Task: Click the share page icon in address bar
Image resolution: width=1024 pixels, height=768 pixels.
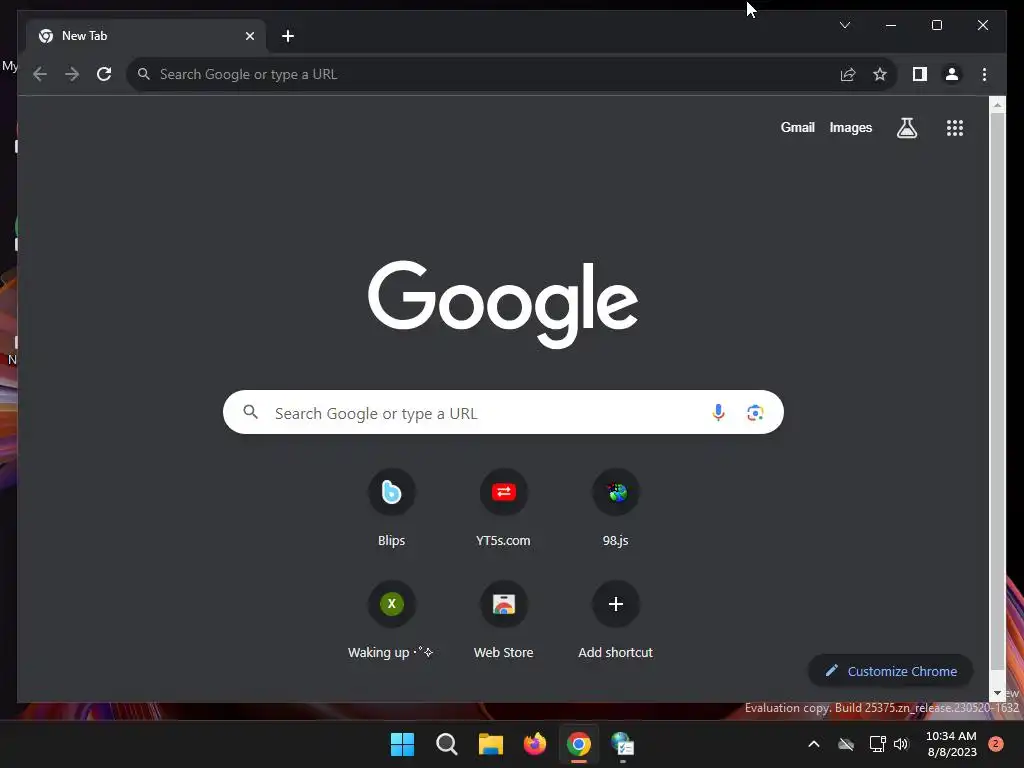Action: (x=848, y=74)
